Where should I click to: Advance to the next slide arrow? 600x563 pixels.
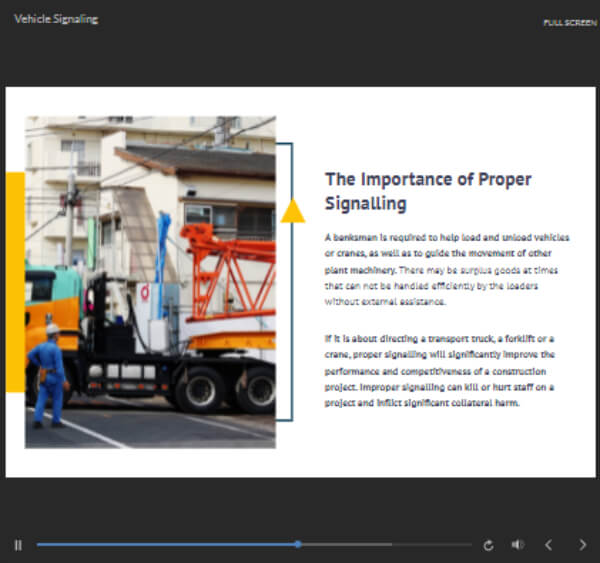tap(582, 545)
